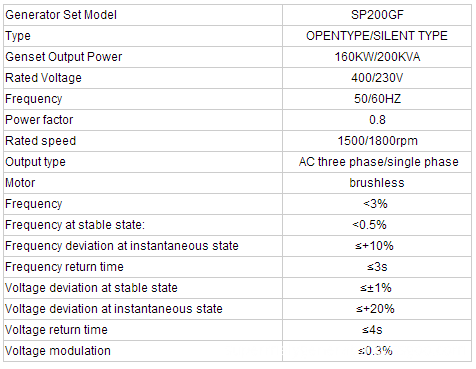Select the Voltage modulation label
Screen dimensions: 476x369
[58, 351]
